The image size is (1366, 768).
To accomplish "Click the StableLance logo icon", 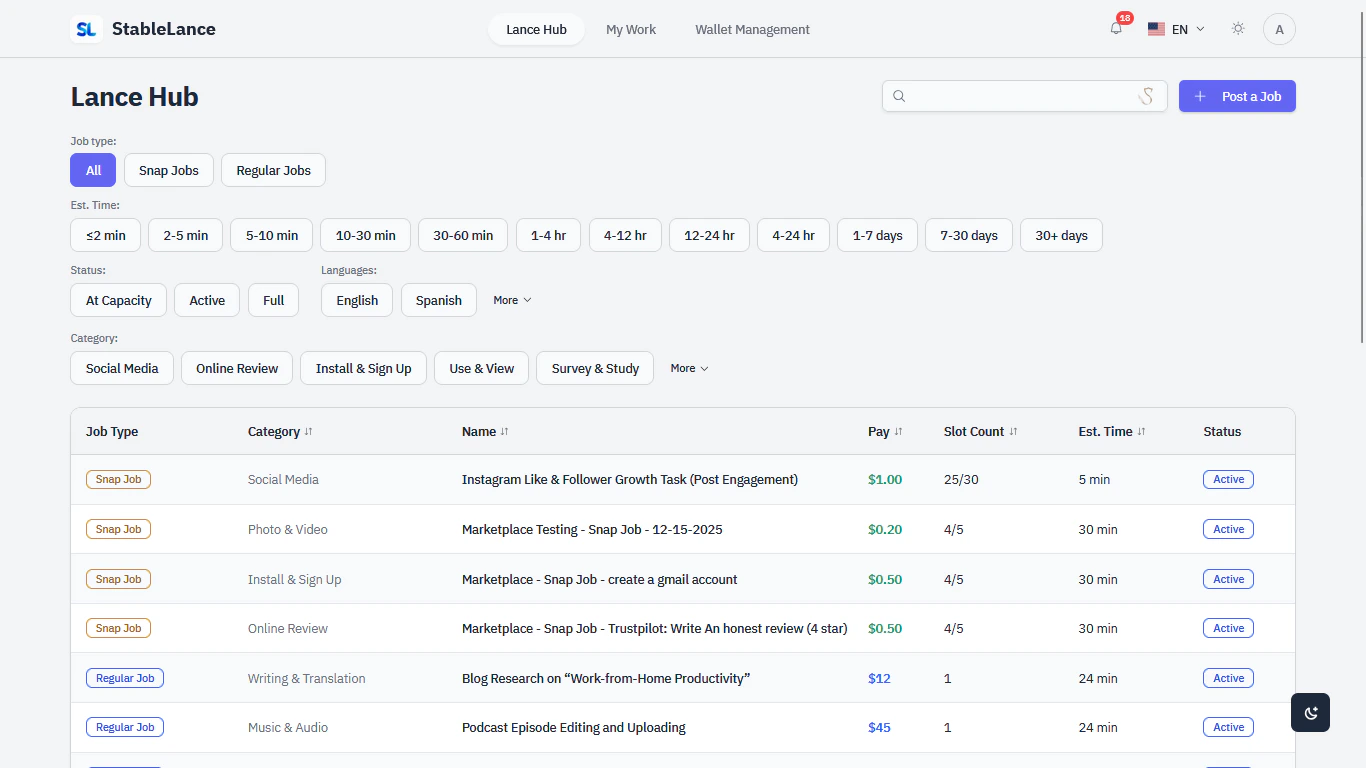I will (x=87, y=29).
